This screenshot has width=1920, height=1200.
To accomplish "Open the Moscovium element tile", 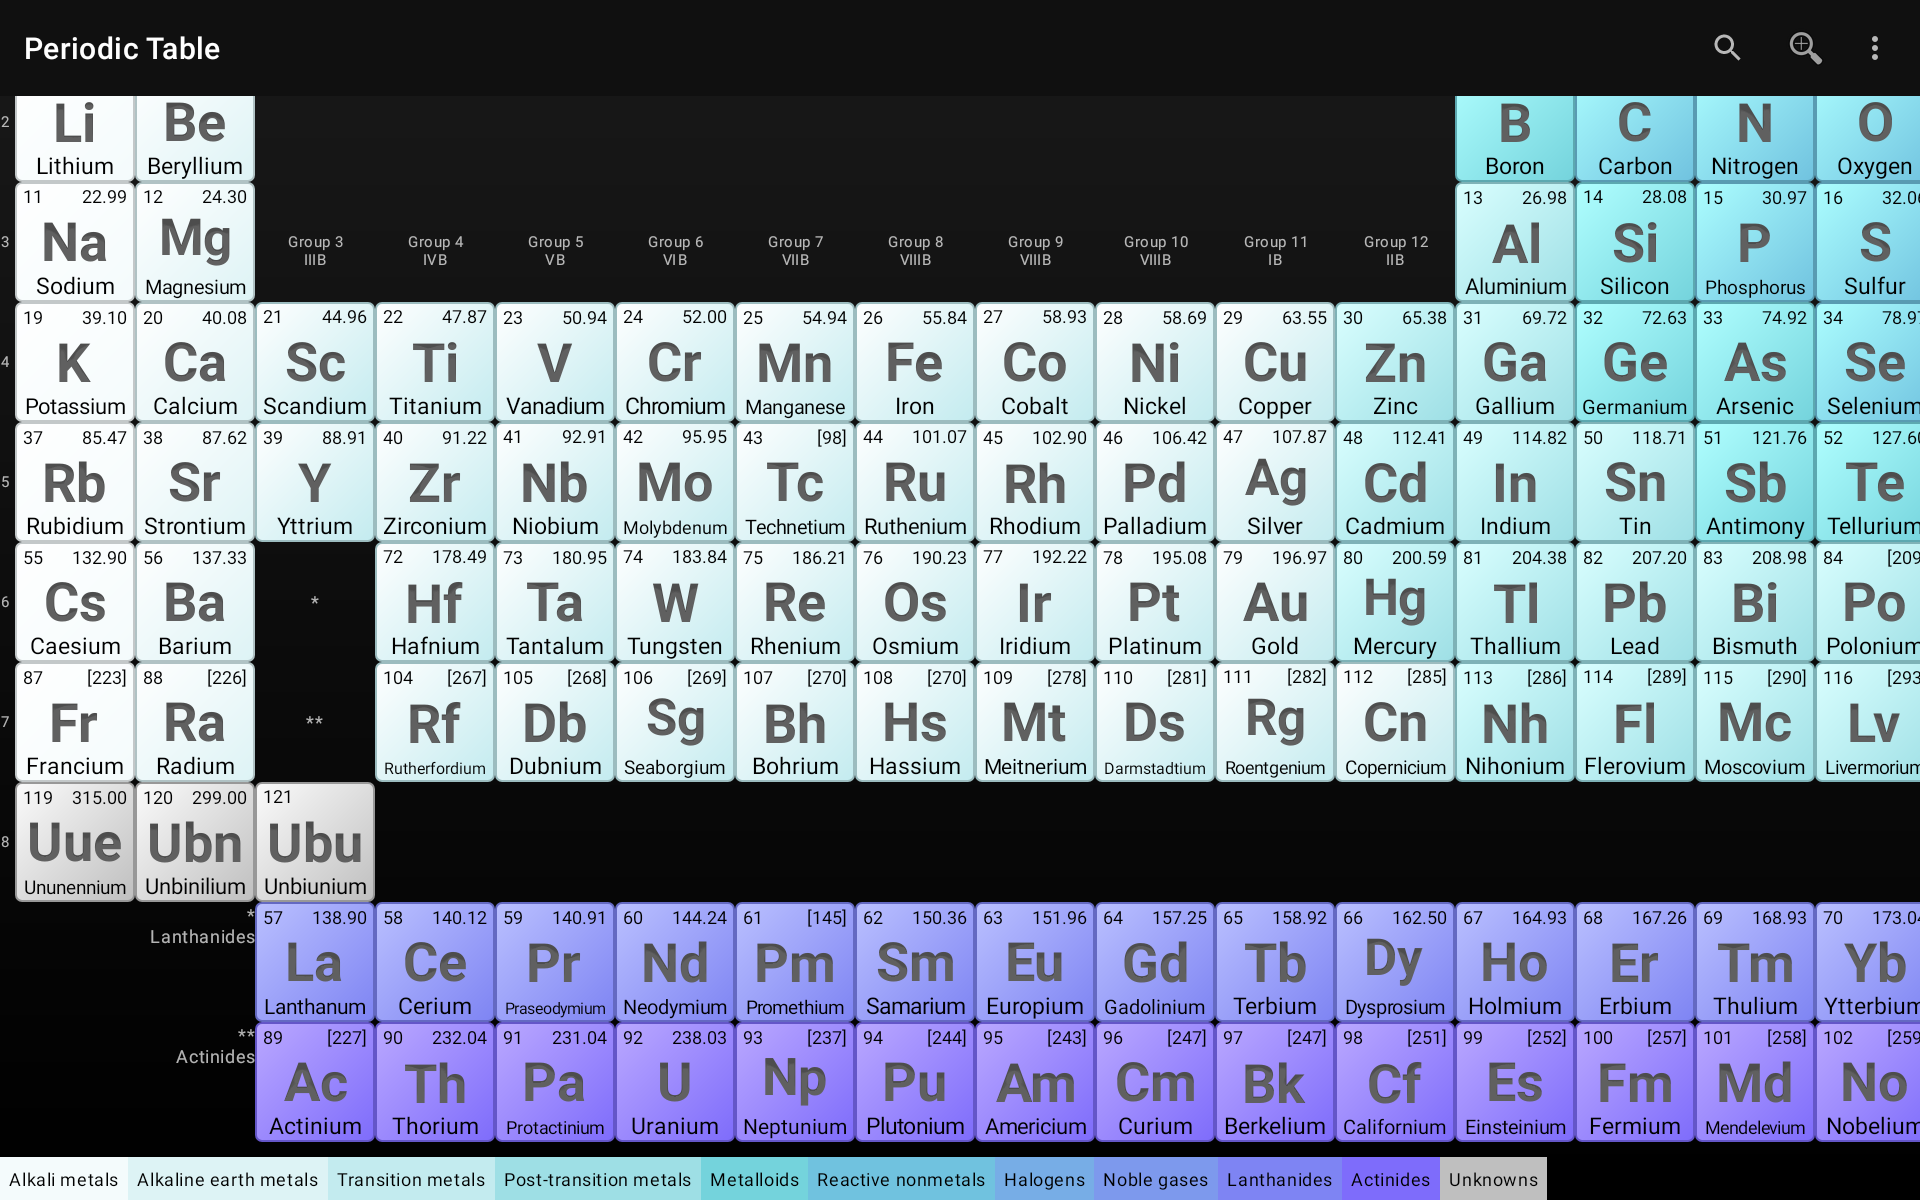I will tap(1755, 722).
